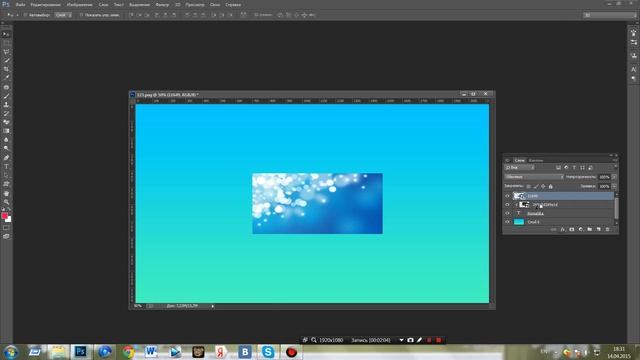
Task: Select the Zoom tool in toolbox
Action: click(6, 202)
